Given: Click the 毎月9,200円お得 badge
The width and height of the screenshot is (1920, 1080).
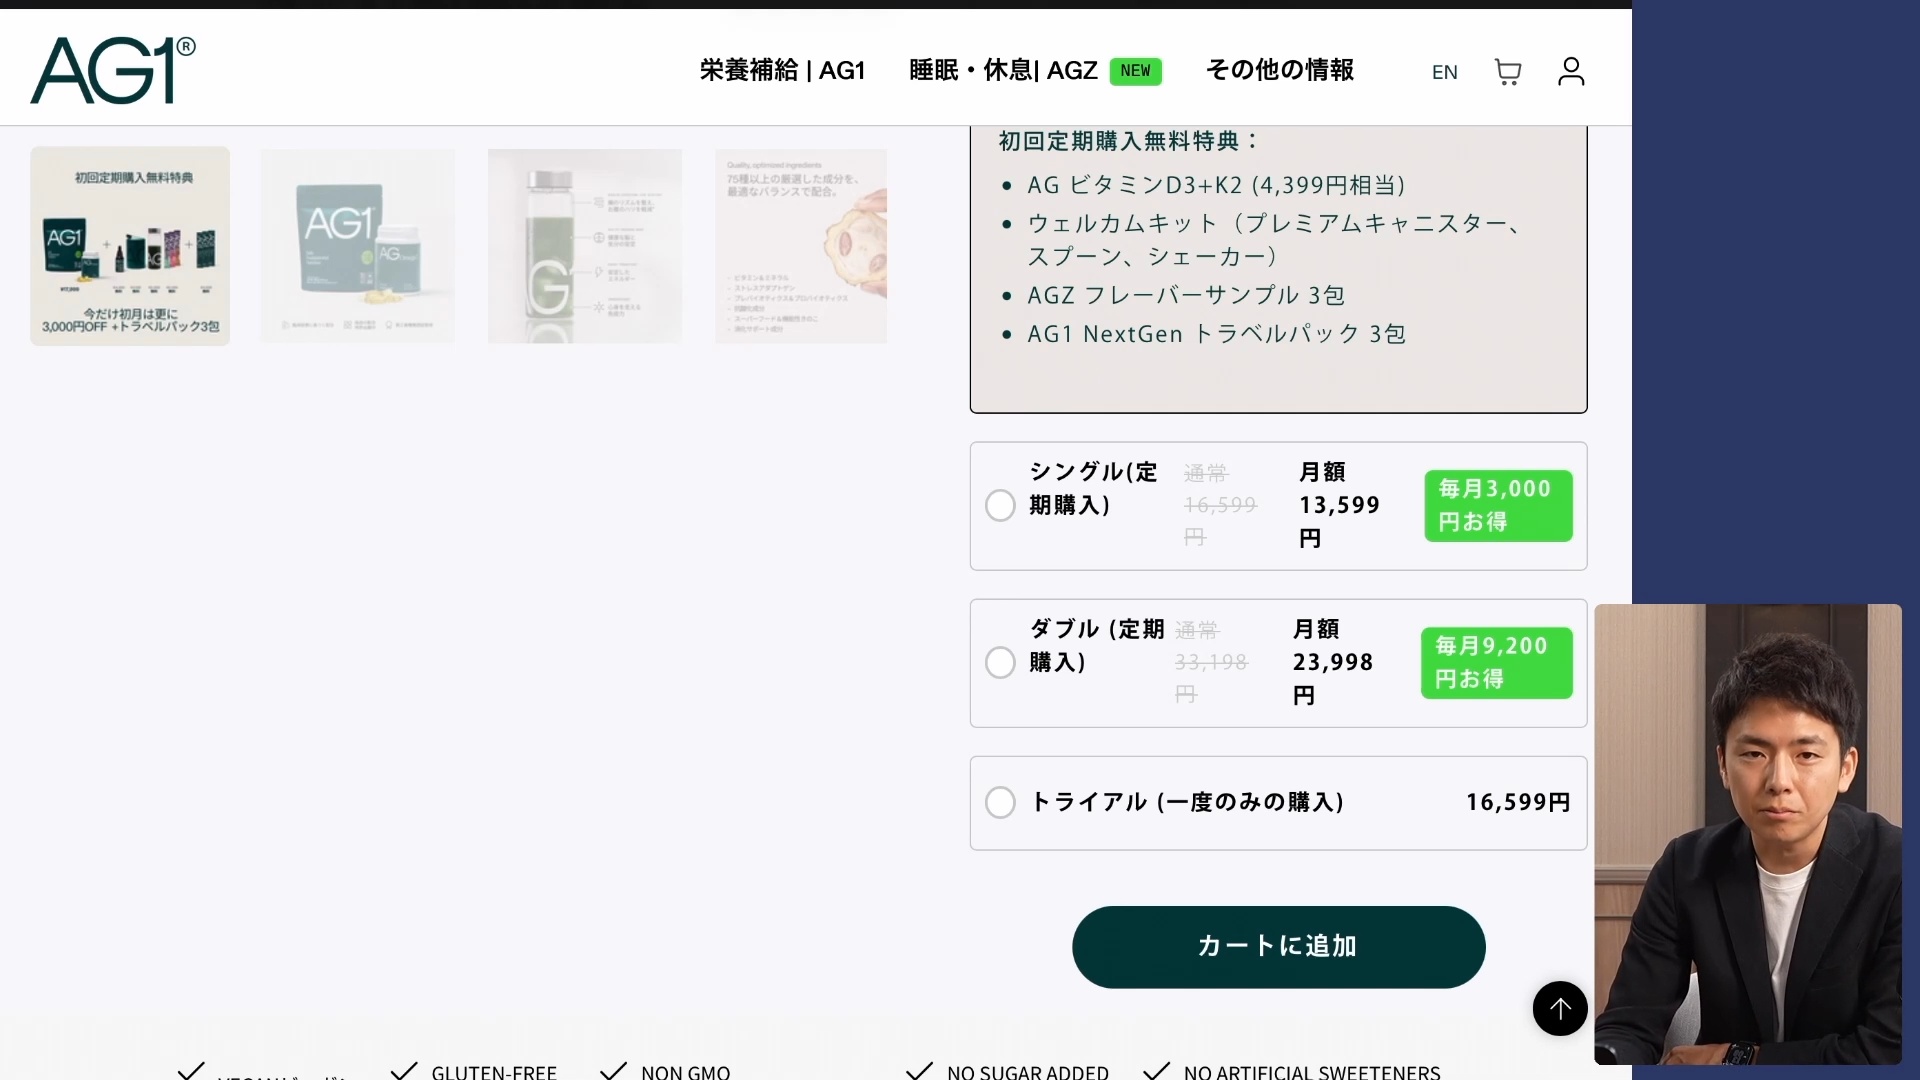Looking at the screenshot, I should 1496,662.
